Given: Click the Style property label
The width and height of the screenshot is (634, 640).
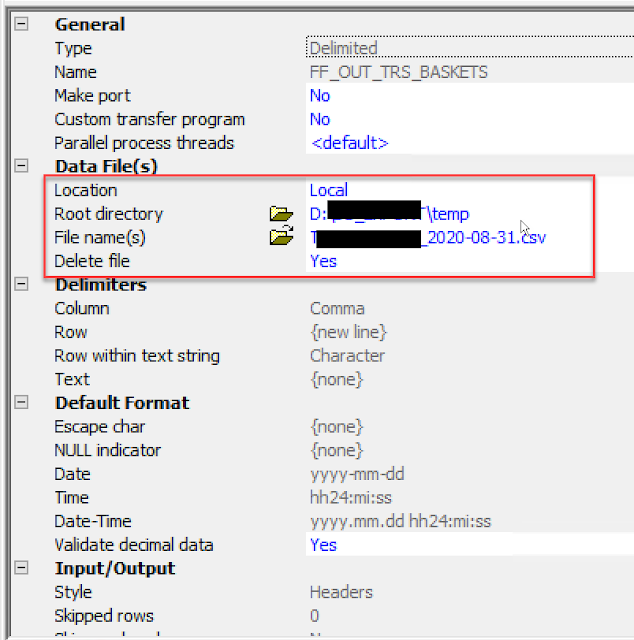Looking at the screenshot, I should tap(73, 592).
